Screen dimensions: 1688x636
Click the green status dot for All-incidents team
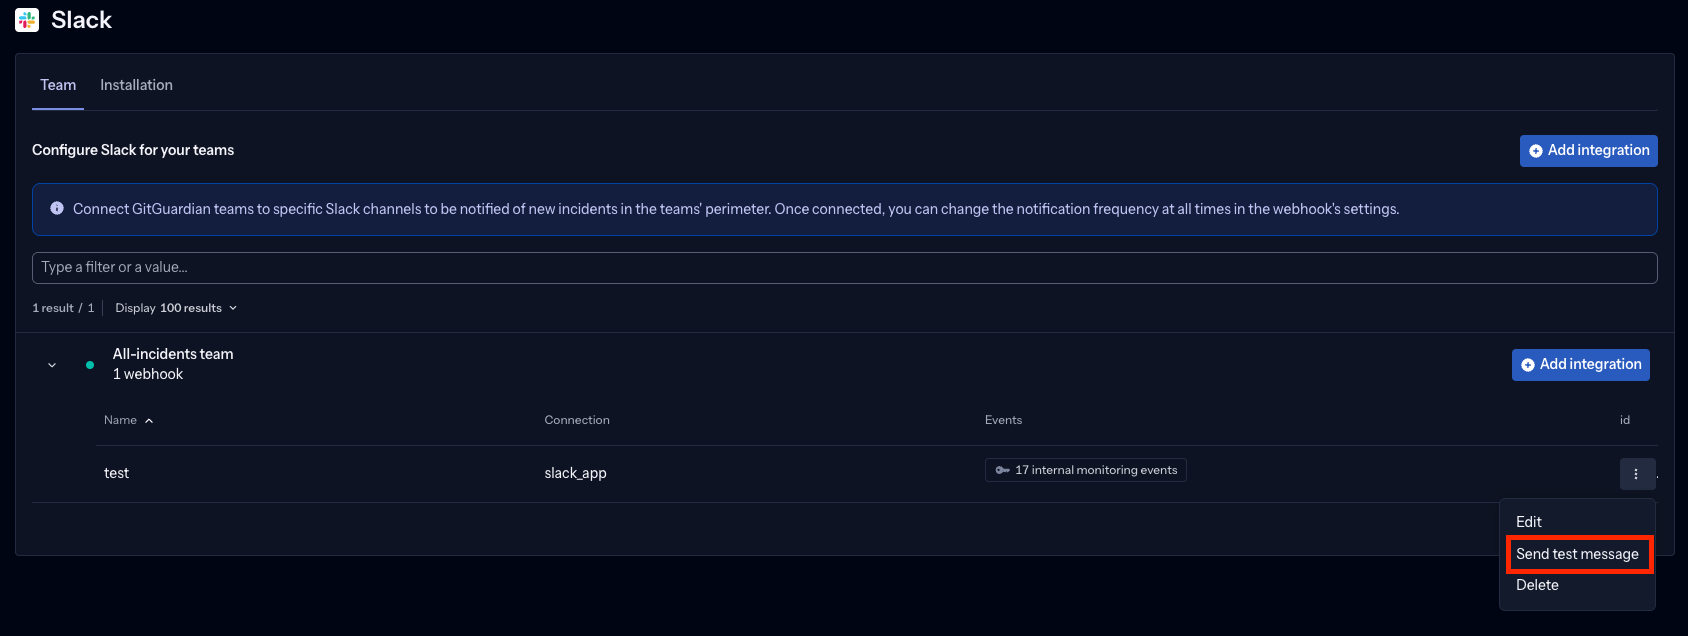(90, 365)
